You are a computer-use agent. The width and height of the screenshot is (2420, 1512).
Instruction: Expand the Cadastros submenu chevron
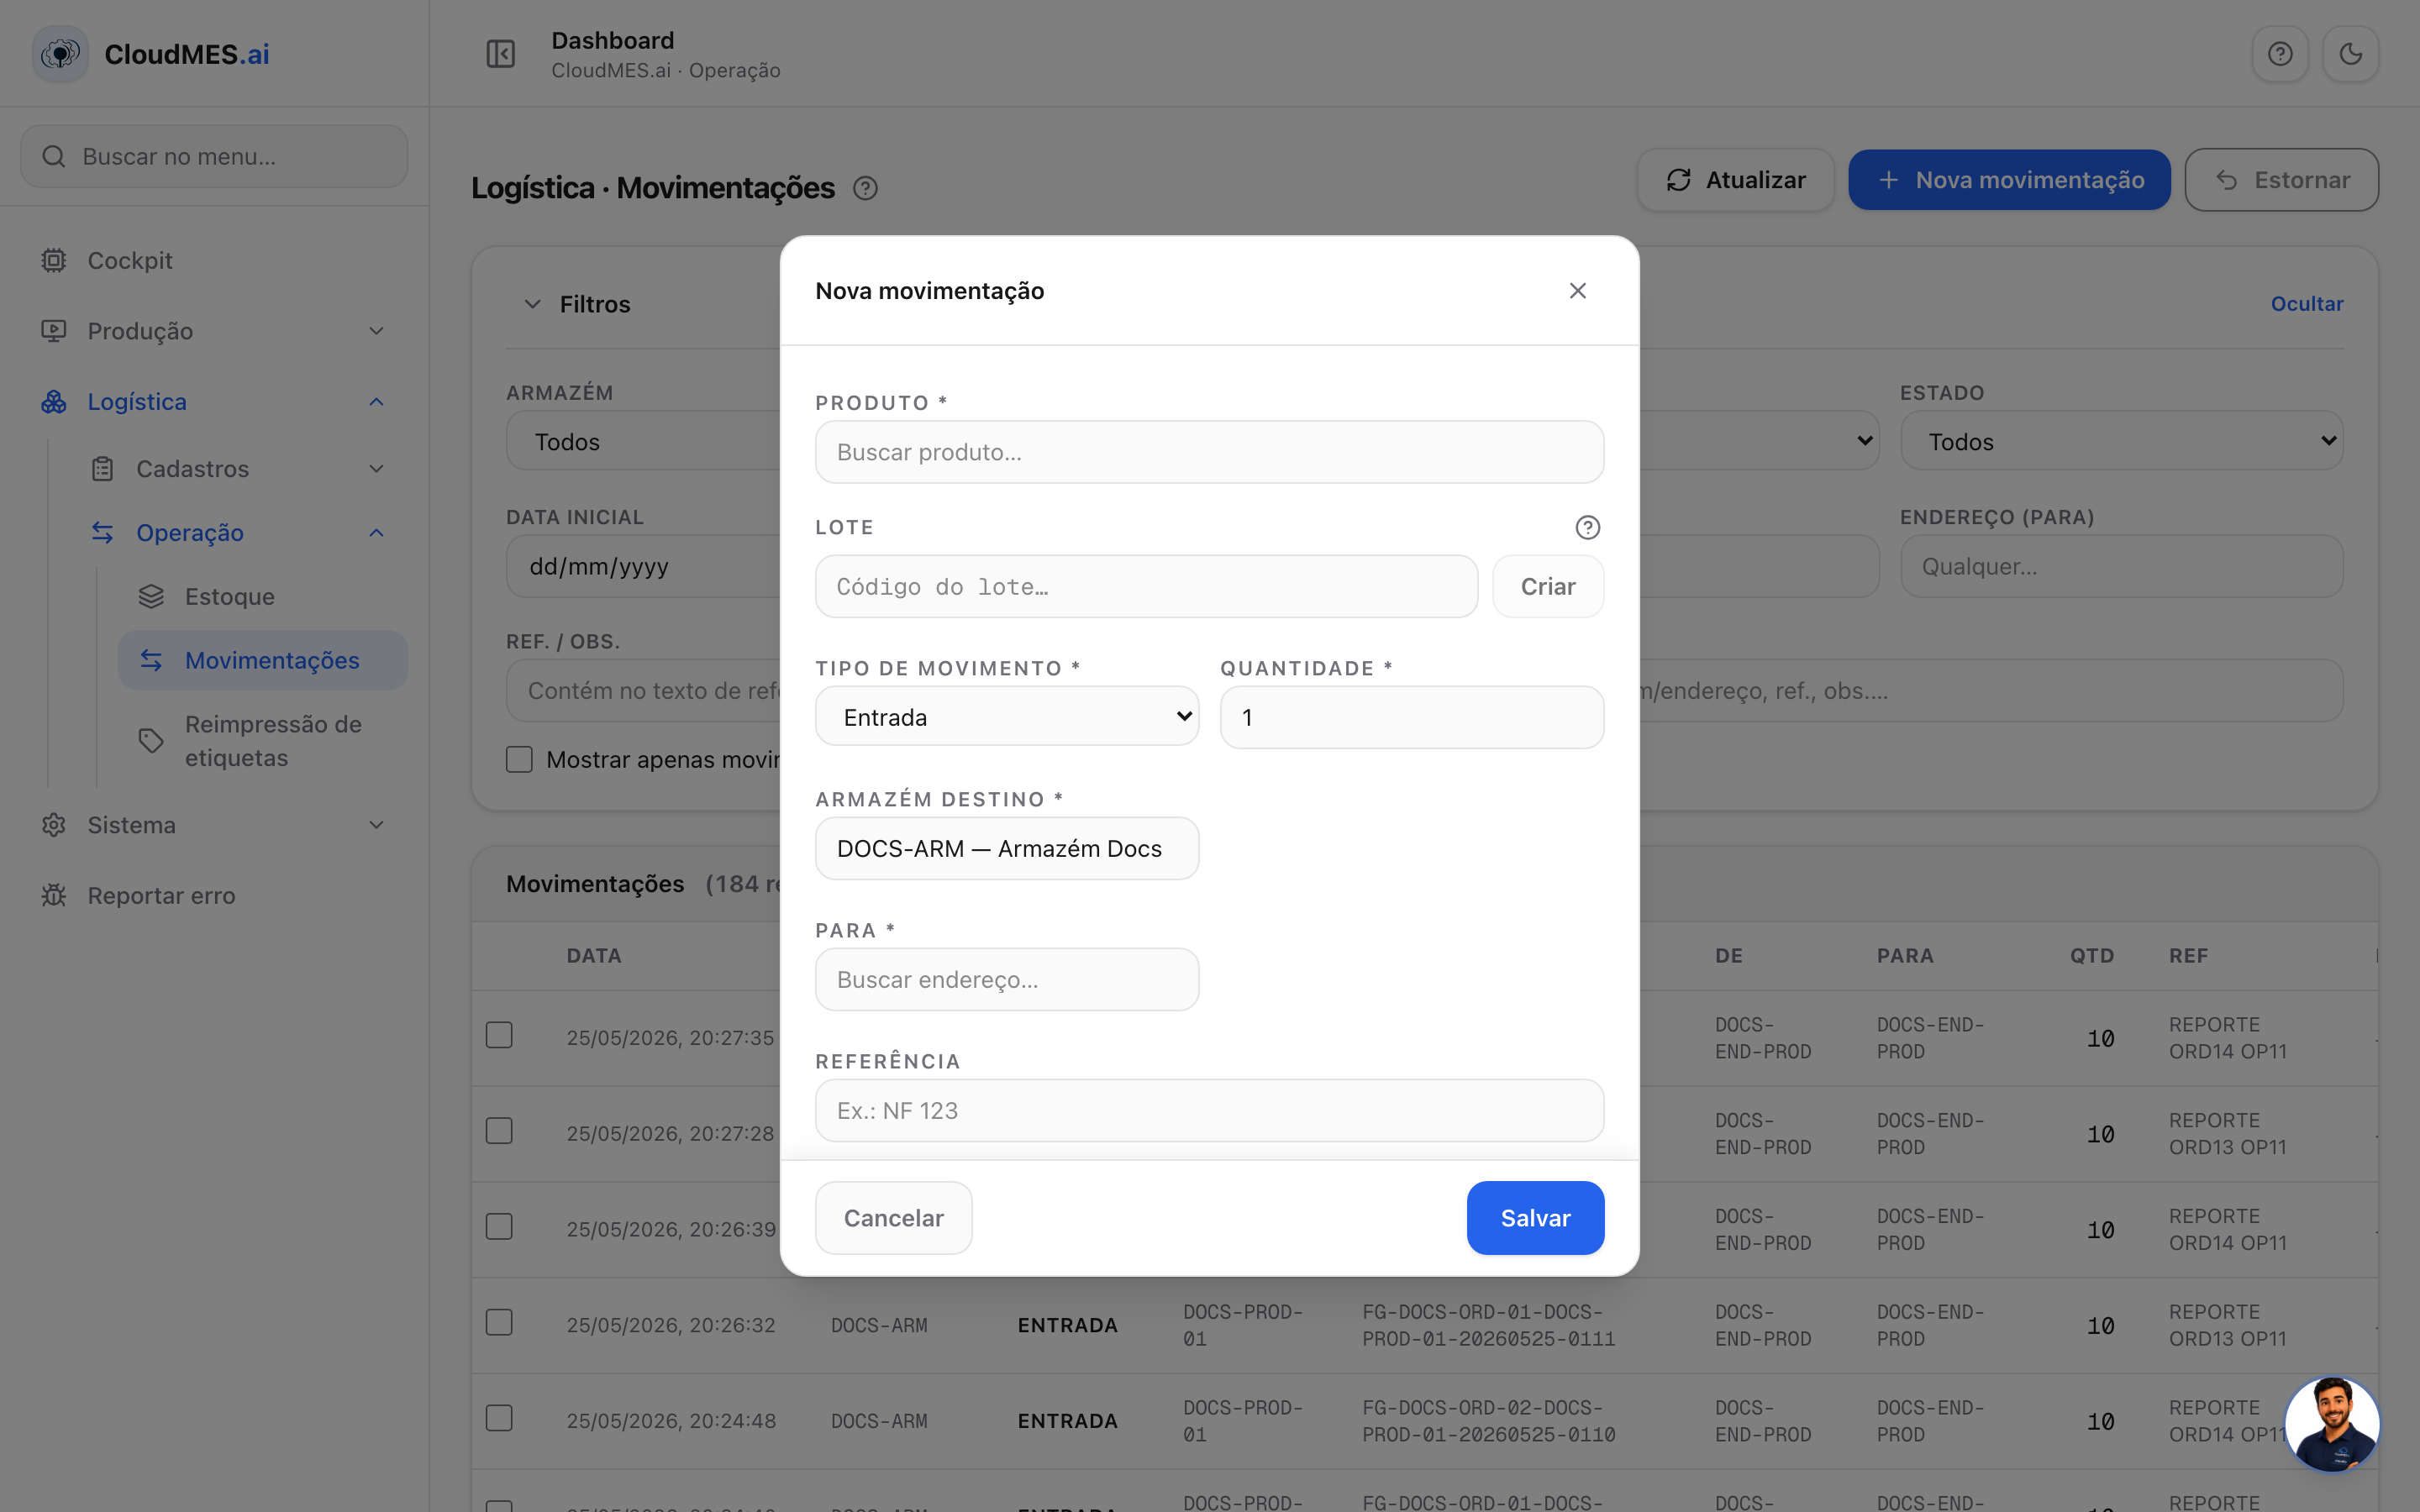tap(377, 469)
